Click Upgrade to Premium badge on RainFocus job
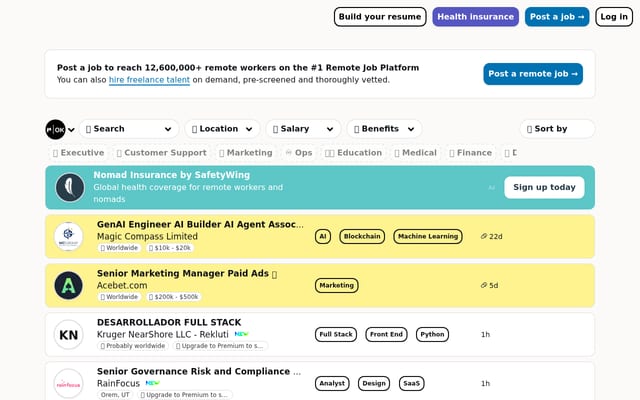The image size is (640, 400). pos(185,395)
